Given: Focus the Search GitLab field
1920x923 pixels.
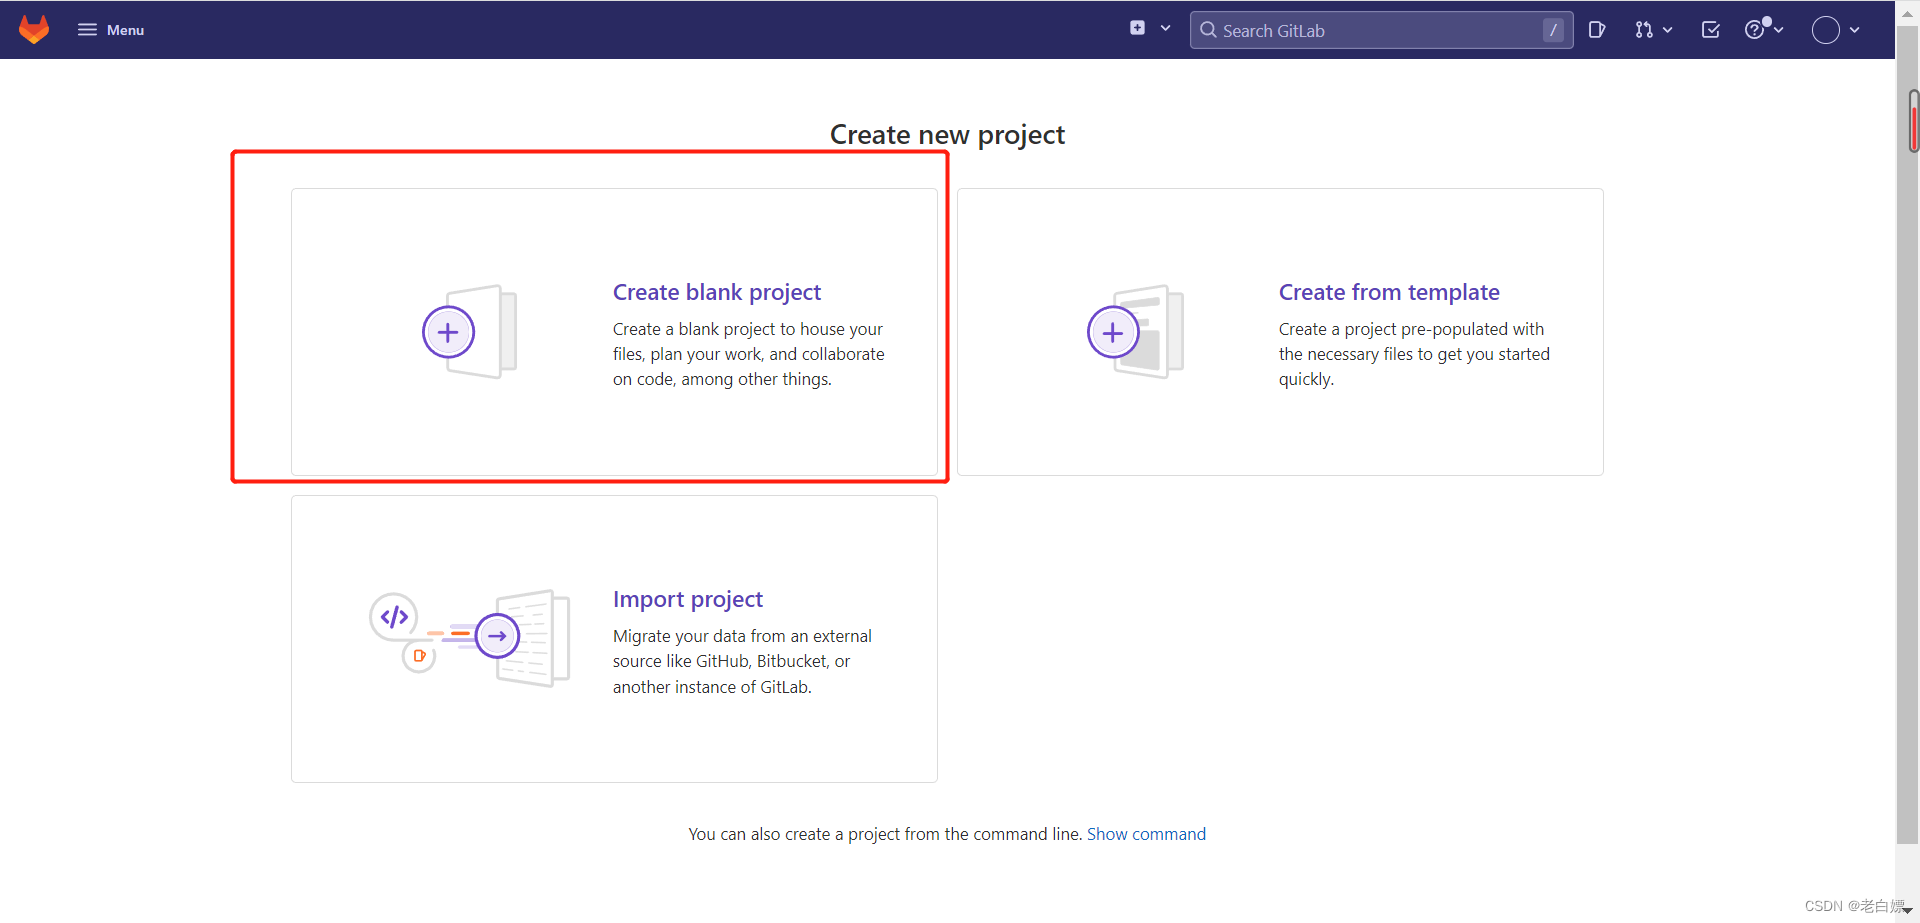Looking at the screenshot, I should click(x=1381, y=30).
